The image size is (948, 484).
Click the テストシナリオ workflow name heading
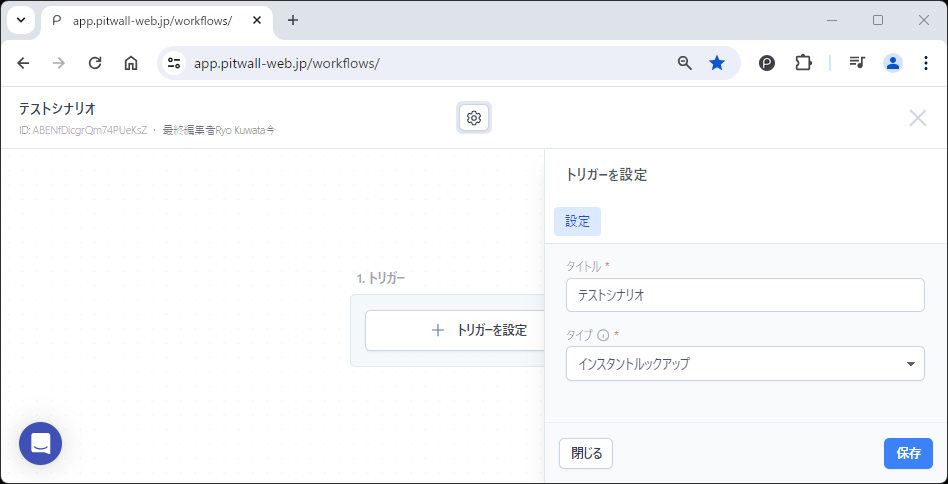click(x=57, y=109)
